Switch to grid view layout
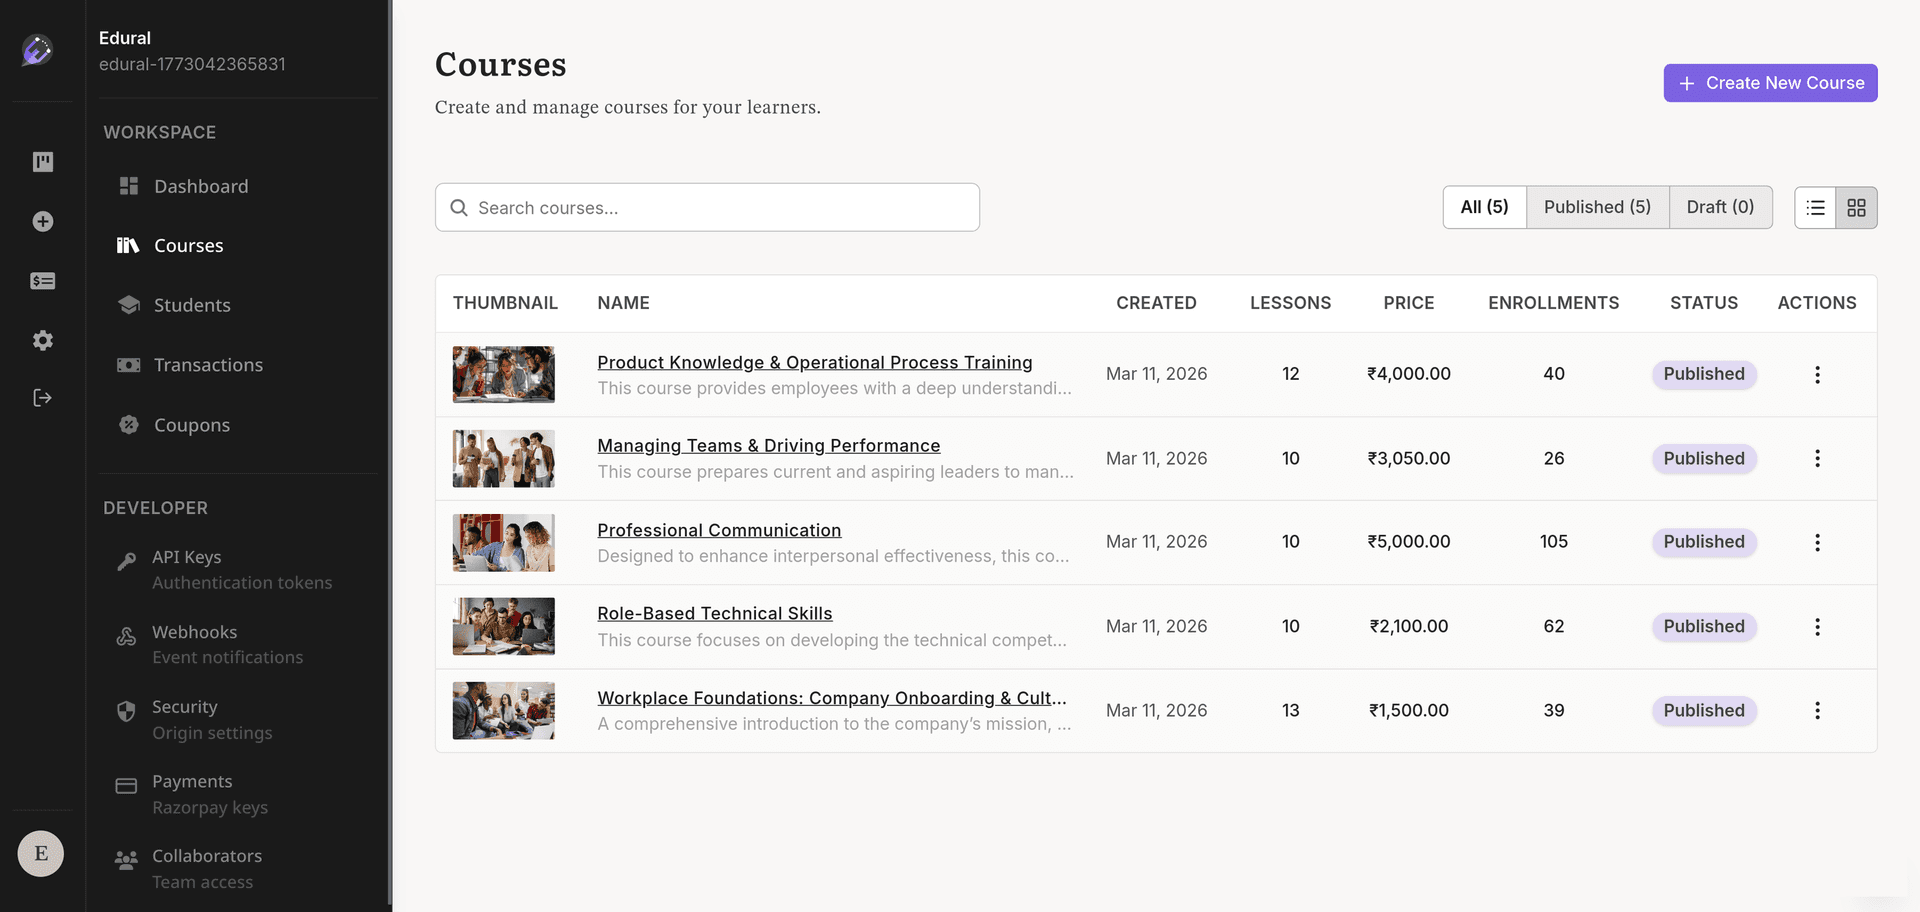The width and height of the screenshot is (1920, 912). point(1857,207)
